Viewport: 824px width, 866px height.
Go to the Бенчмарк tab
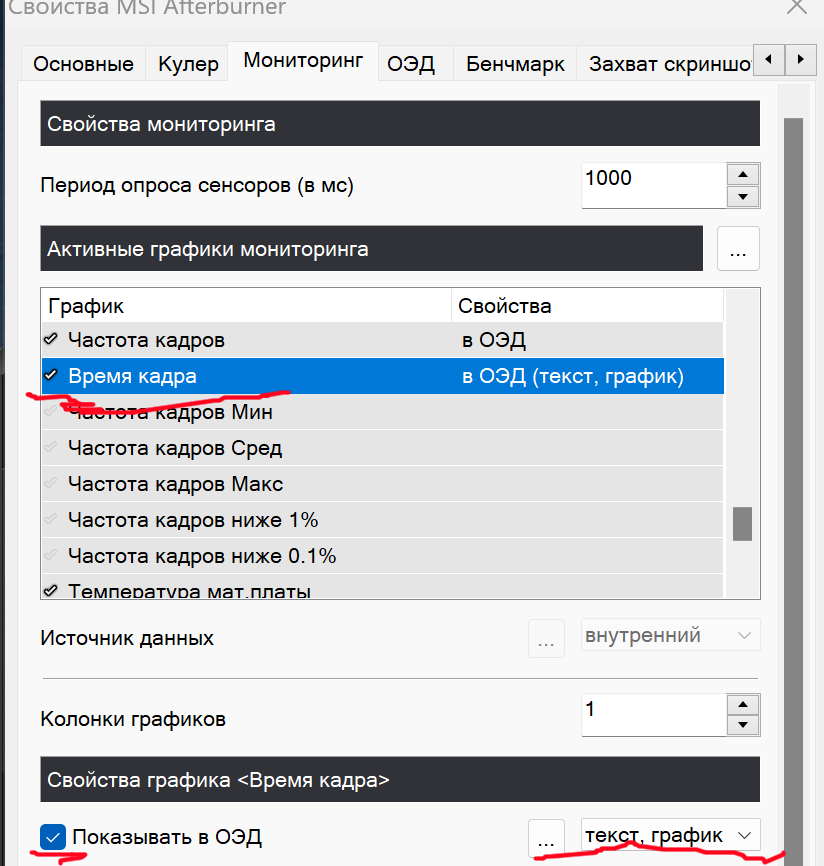pos(515,64)
